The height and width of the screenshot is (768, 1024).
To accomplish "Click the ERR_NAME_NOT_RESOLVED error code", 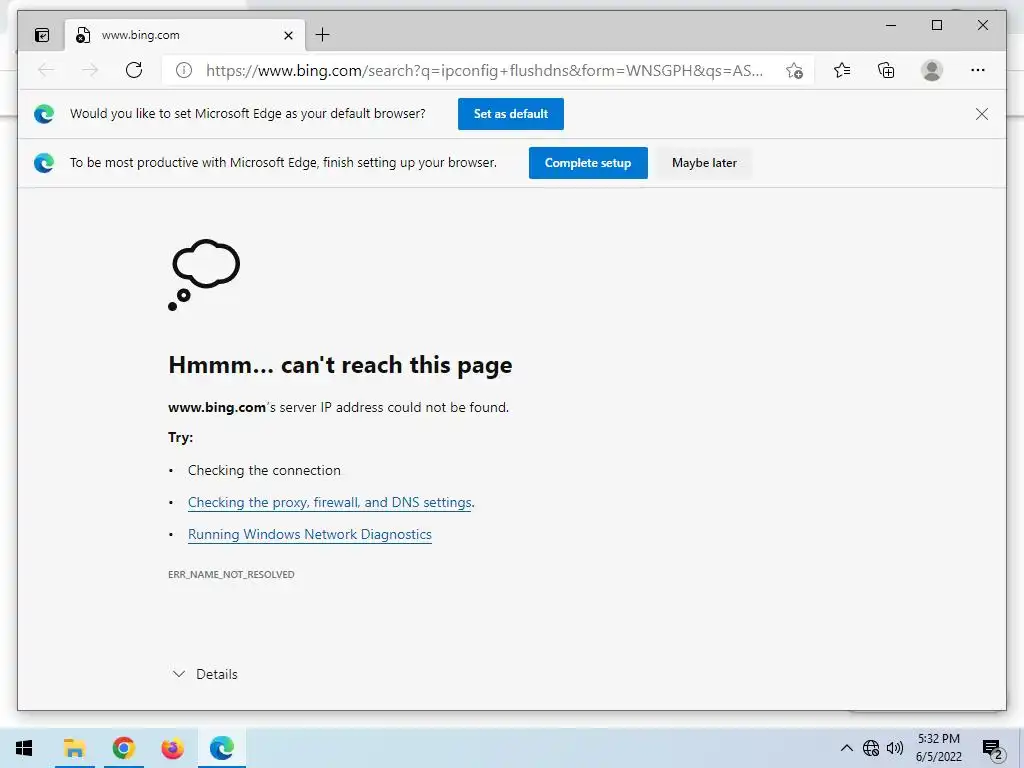I will click(x=231, y=575).
